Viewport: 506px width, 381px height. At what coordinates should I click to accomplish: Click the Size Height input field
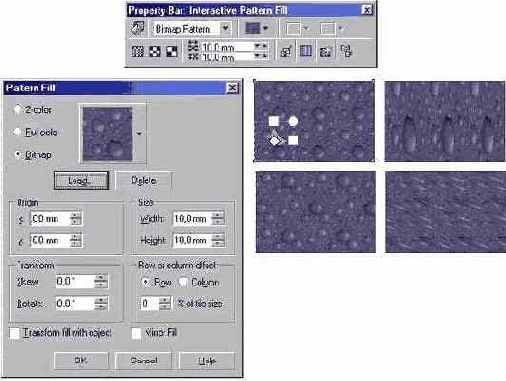click(192, 240)
